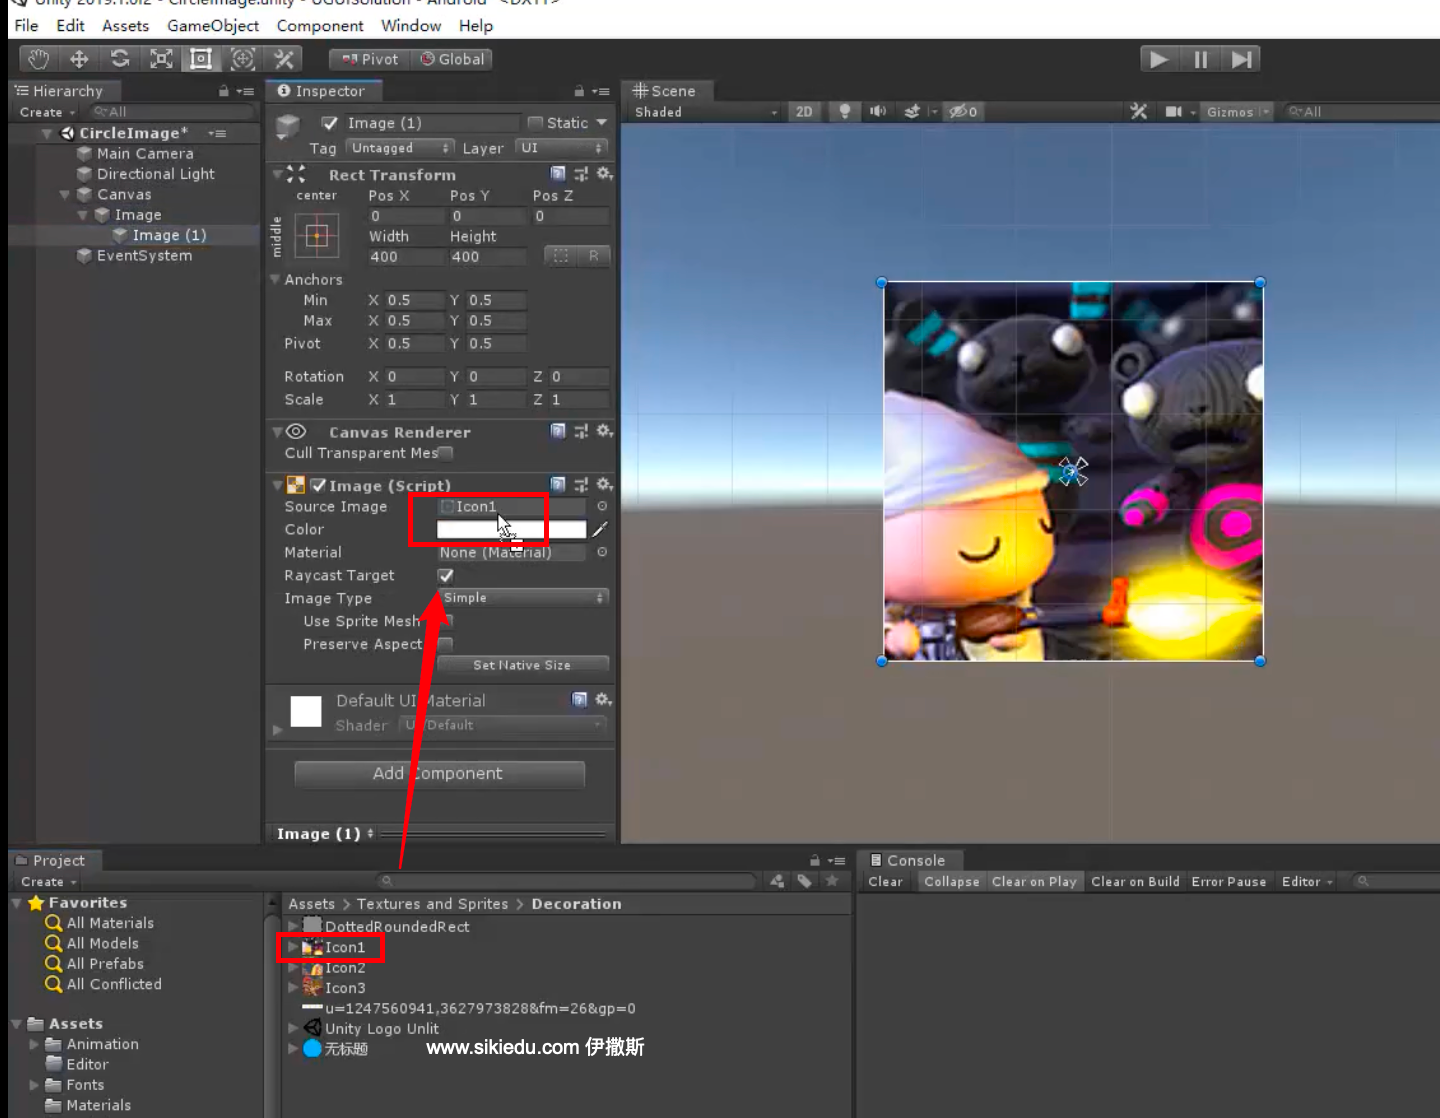The image size is (1440, 1118).
Task: Open the Window menu
Action: tap(411, 26)
